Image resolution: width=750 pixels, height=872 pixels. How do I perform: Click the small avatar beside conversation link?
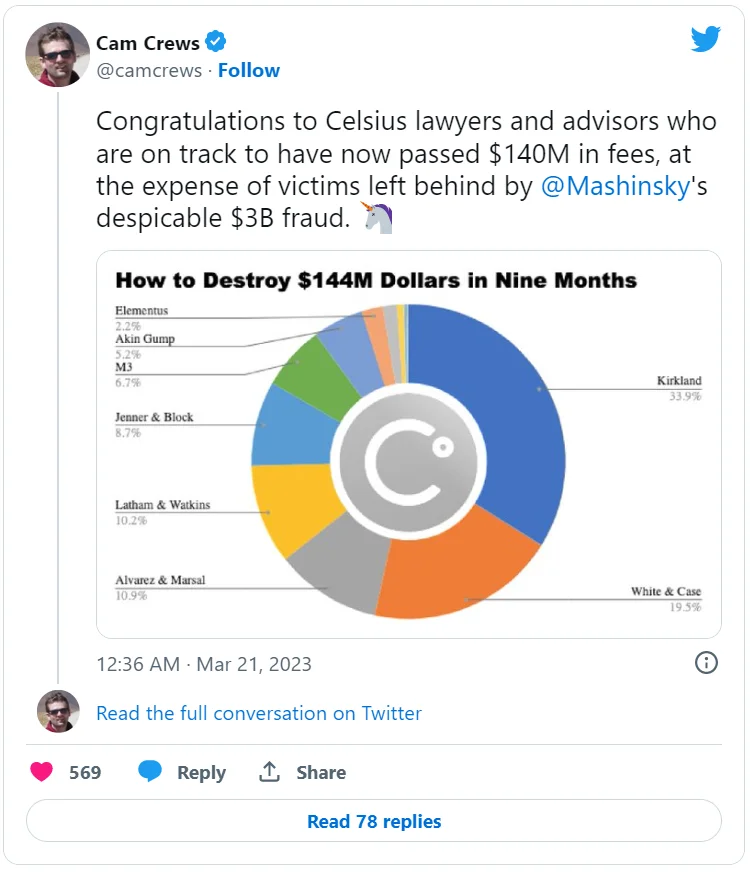coord(58,712)
